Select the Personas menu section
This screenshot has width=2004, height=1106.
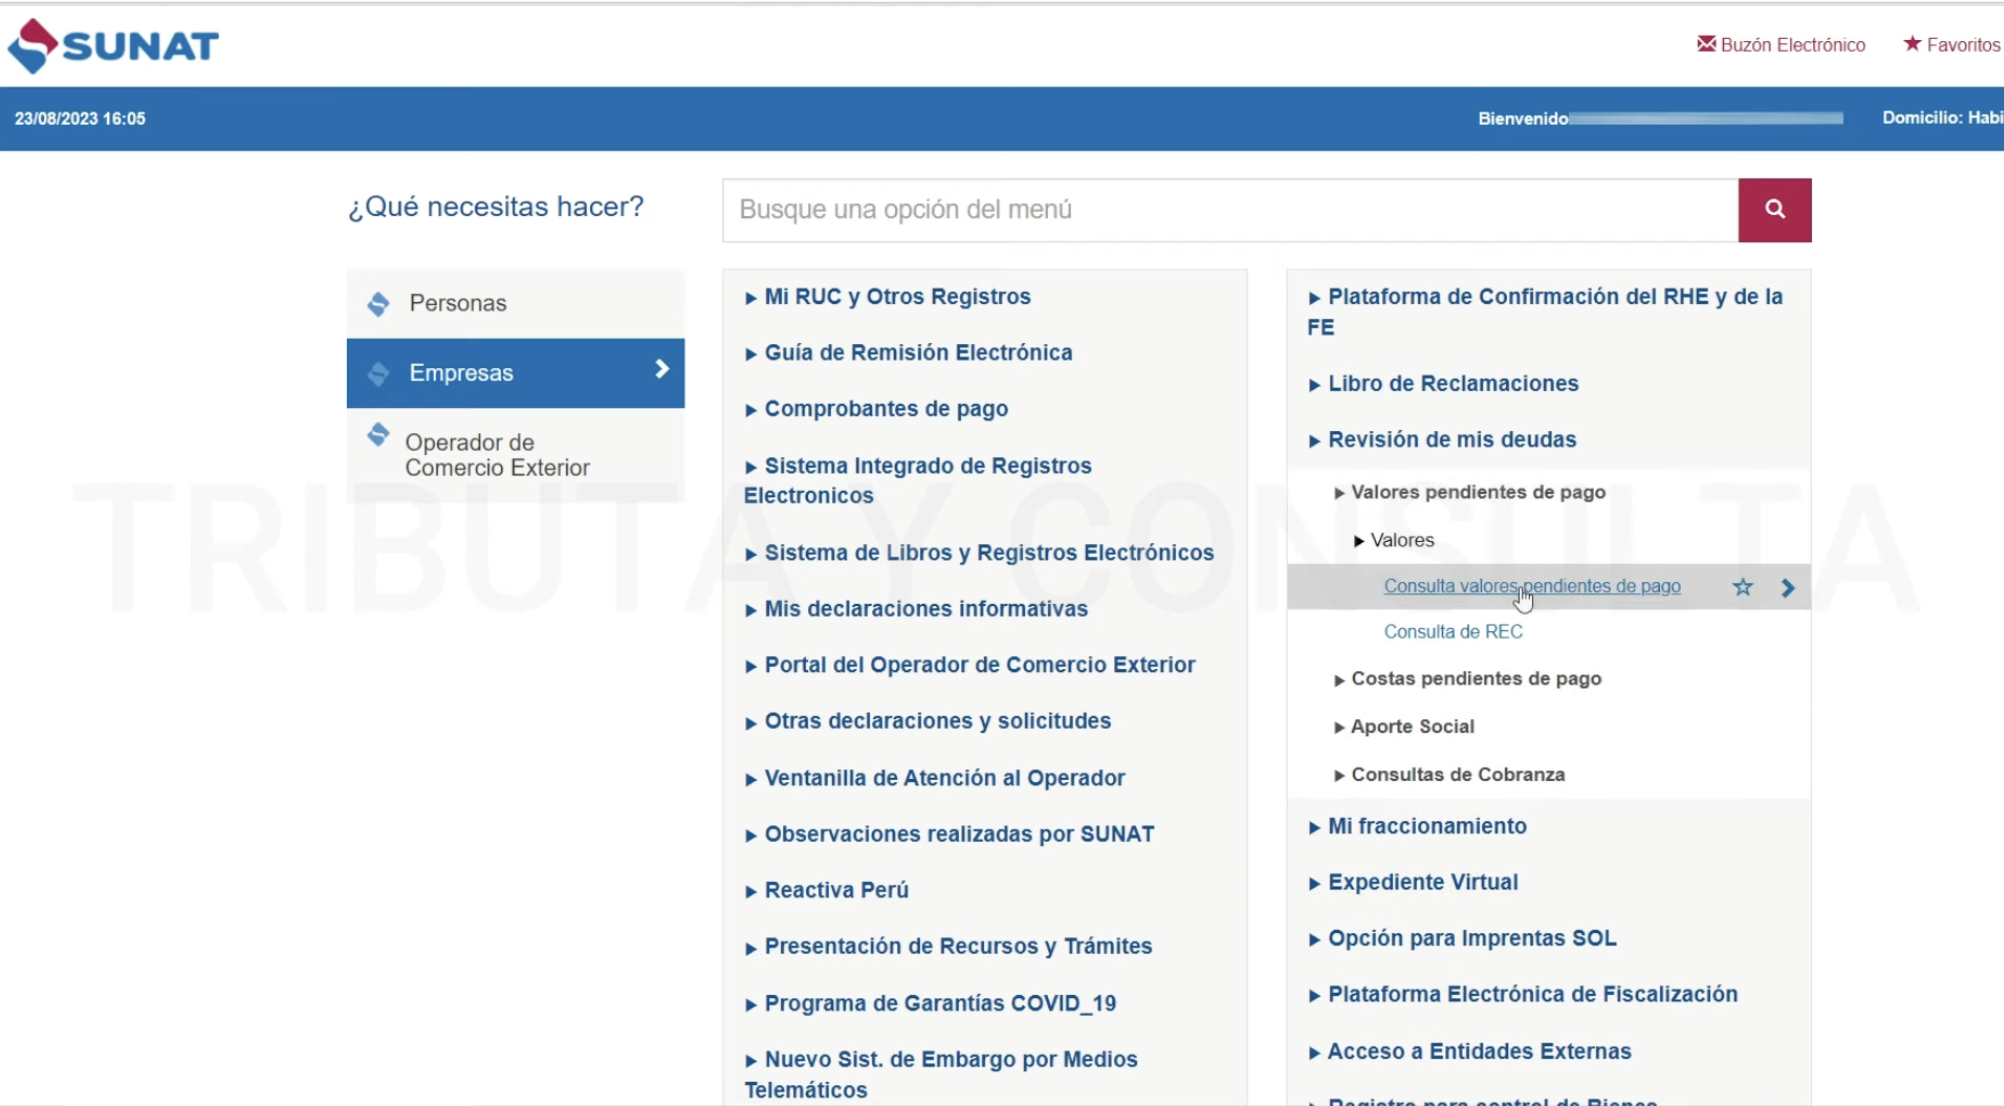coord(457,303)
